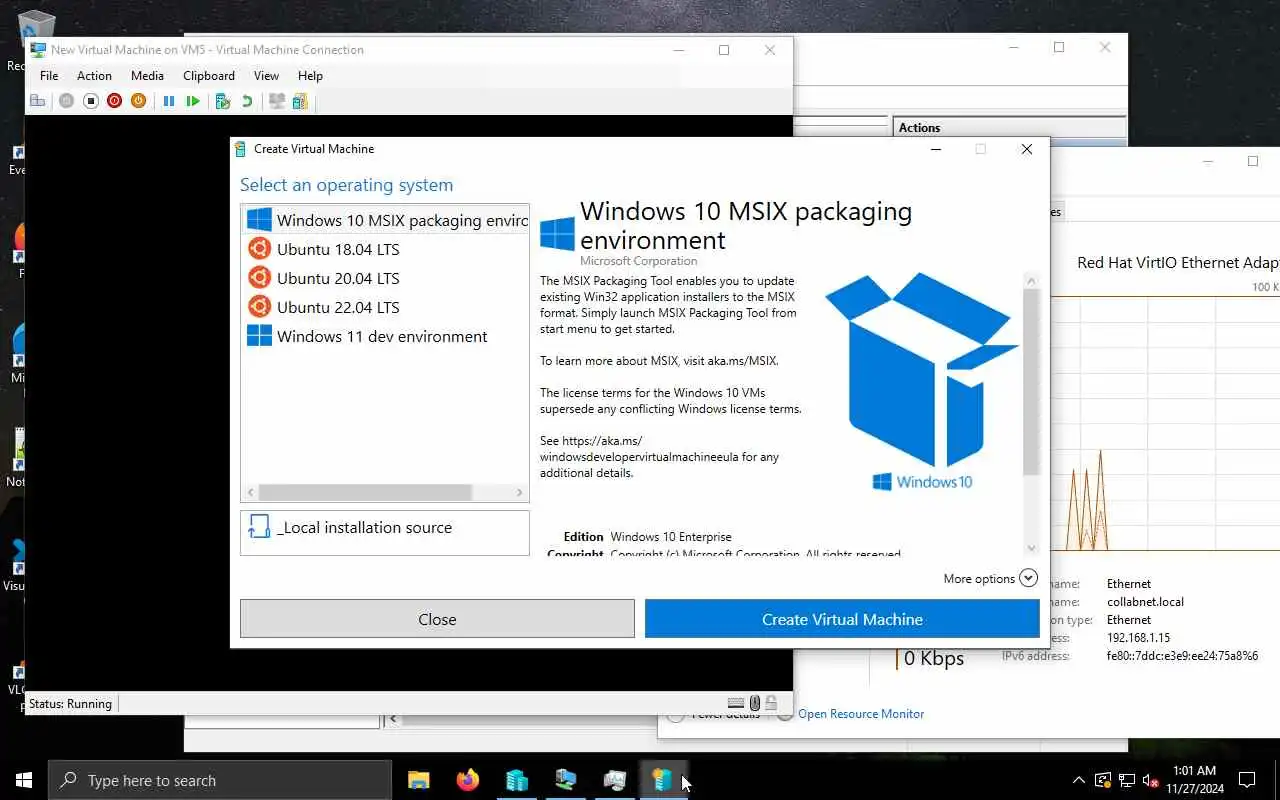Click the Turn Off (black square) toolbar icon

(x=90, y=101)
